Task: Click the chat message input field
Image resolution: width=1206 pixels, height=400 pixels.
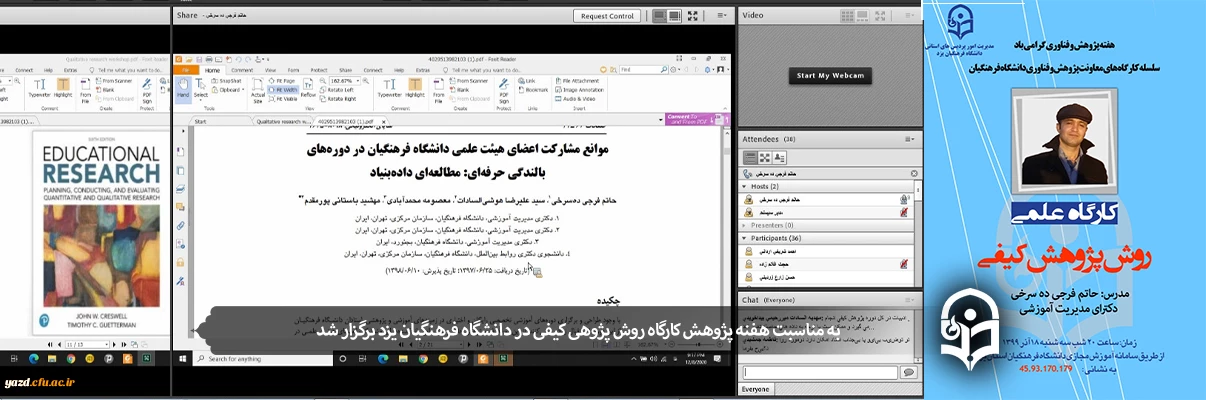Action: click(x=818, y=372)
